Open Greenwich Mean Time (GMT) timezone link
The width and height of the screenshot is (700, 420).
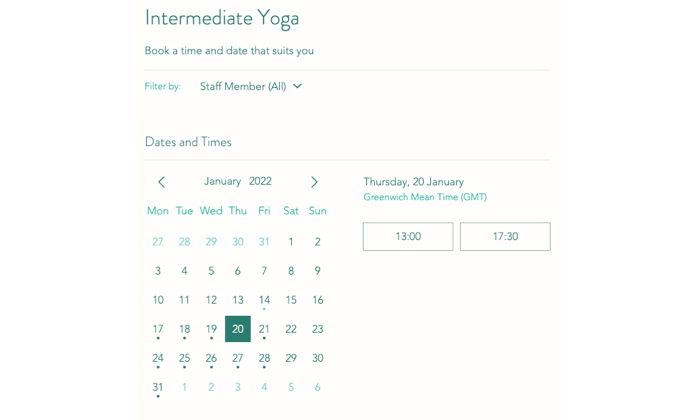coord(425,197)
